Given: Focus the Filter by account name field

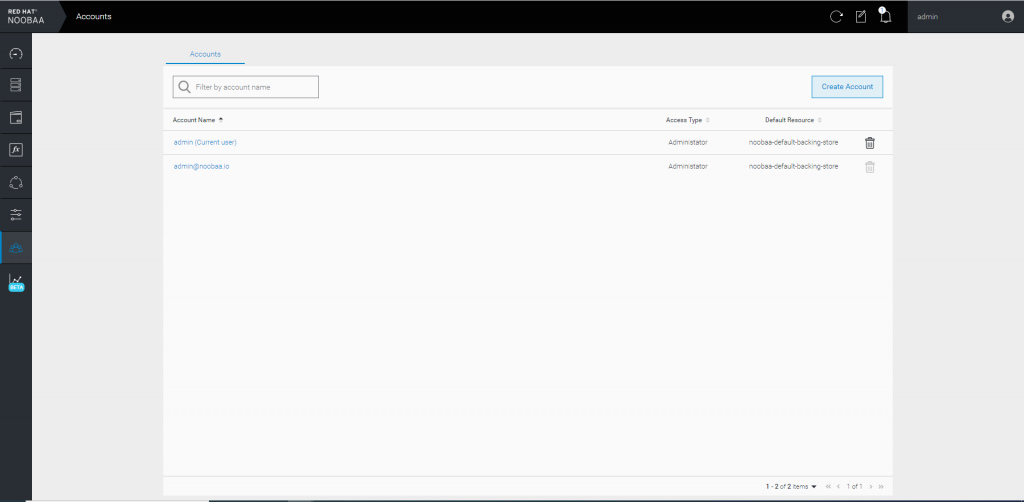Looking at the screenshot, I should pyautogui.click(x=246, y=87).
